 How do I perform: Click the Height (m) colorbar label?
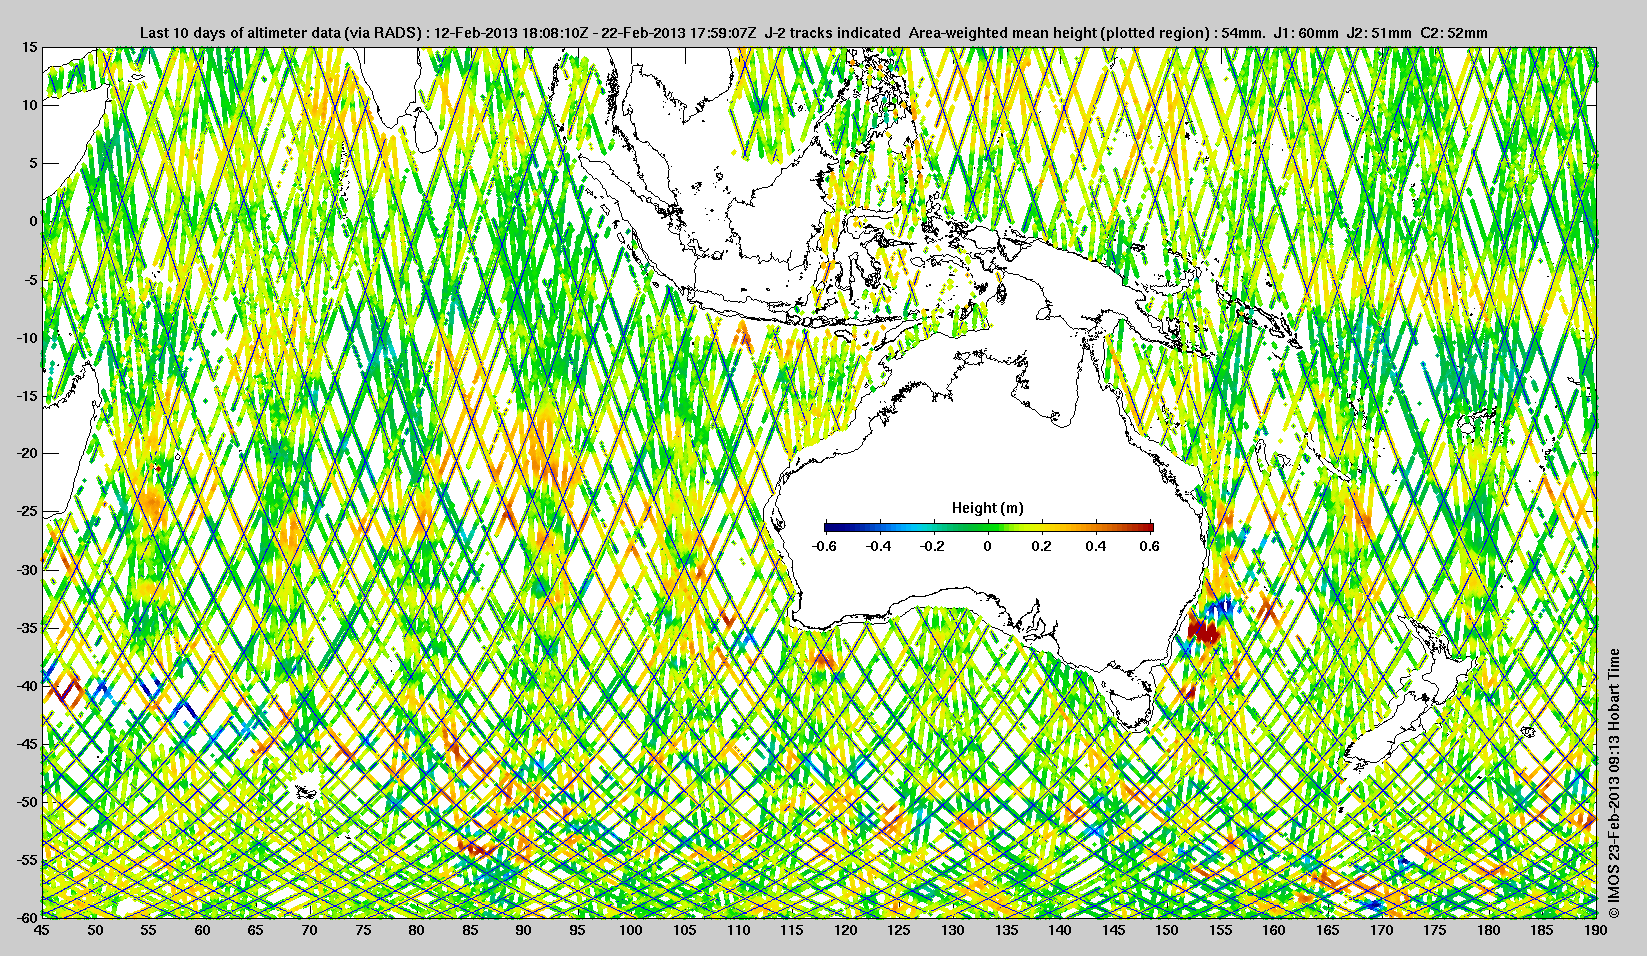(x=987, y=508)
